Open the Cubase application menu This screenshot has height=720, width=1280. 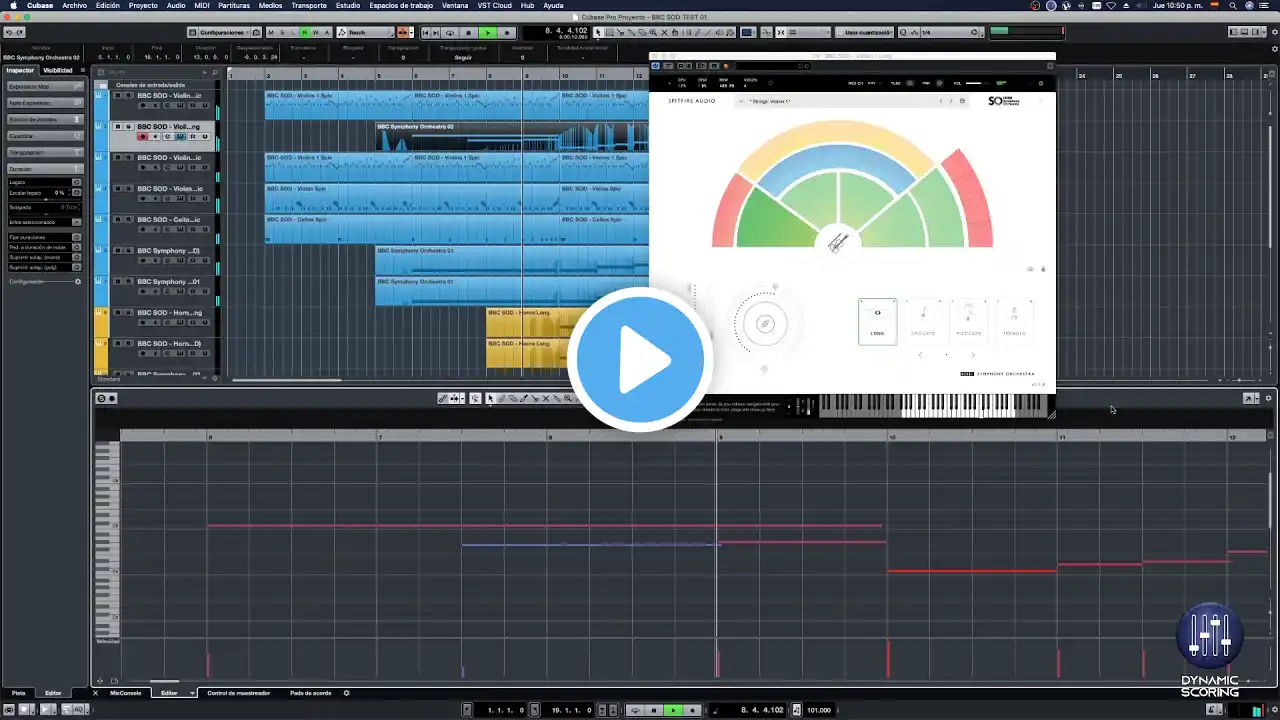coord(40,5)
